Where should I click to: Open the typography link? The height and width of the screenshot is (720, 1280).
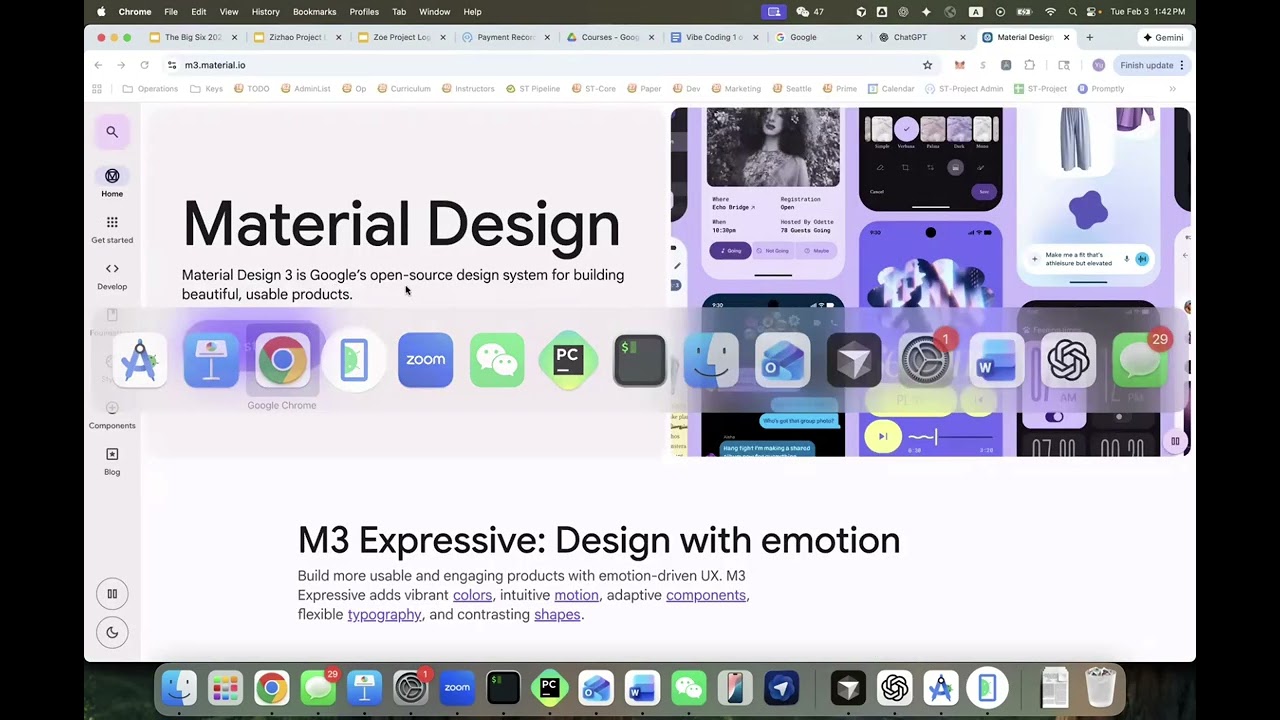point(384,614)
